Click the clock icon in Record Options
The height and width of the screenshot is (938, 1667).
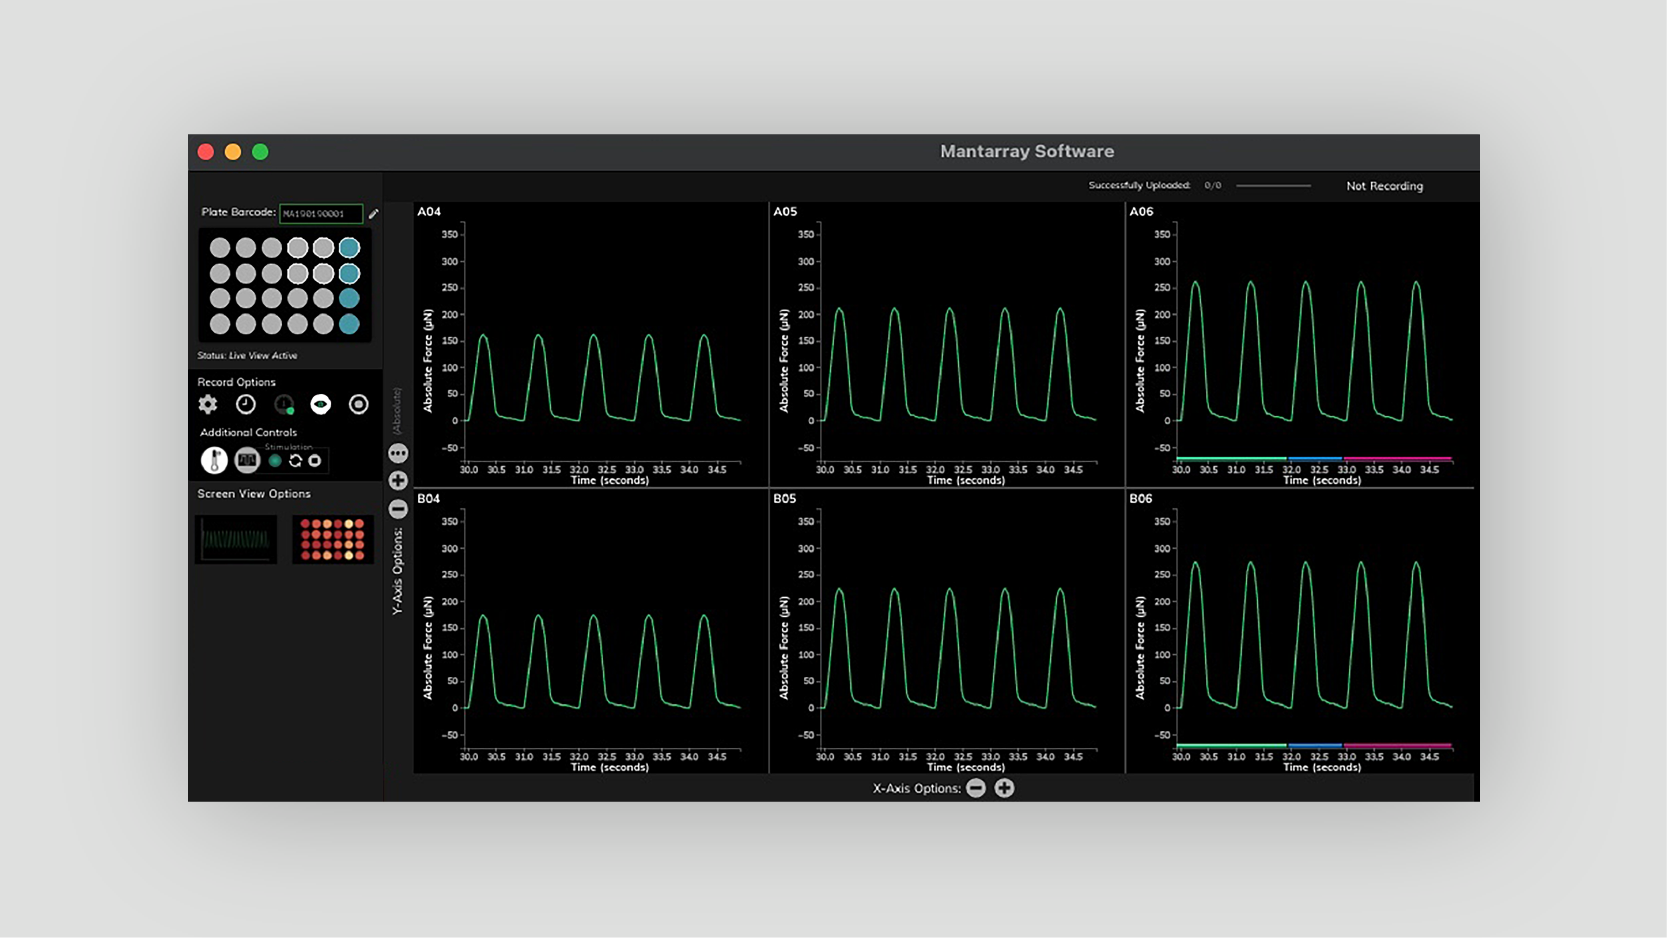246,404
